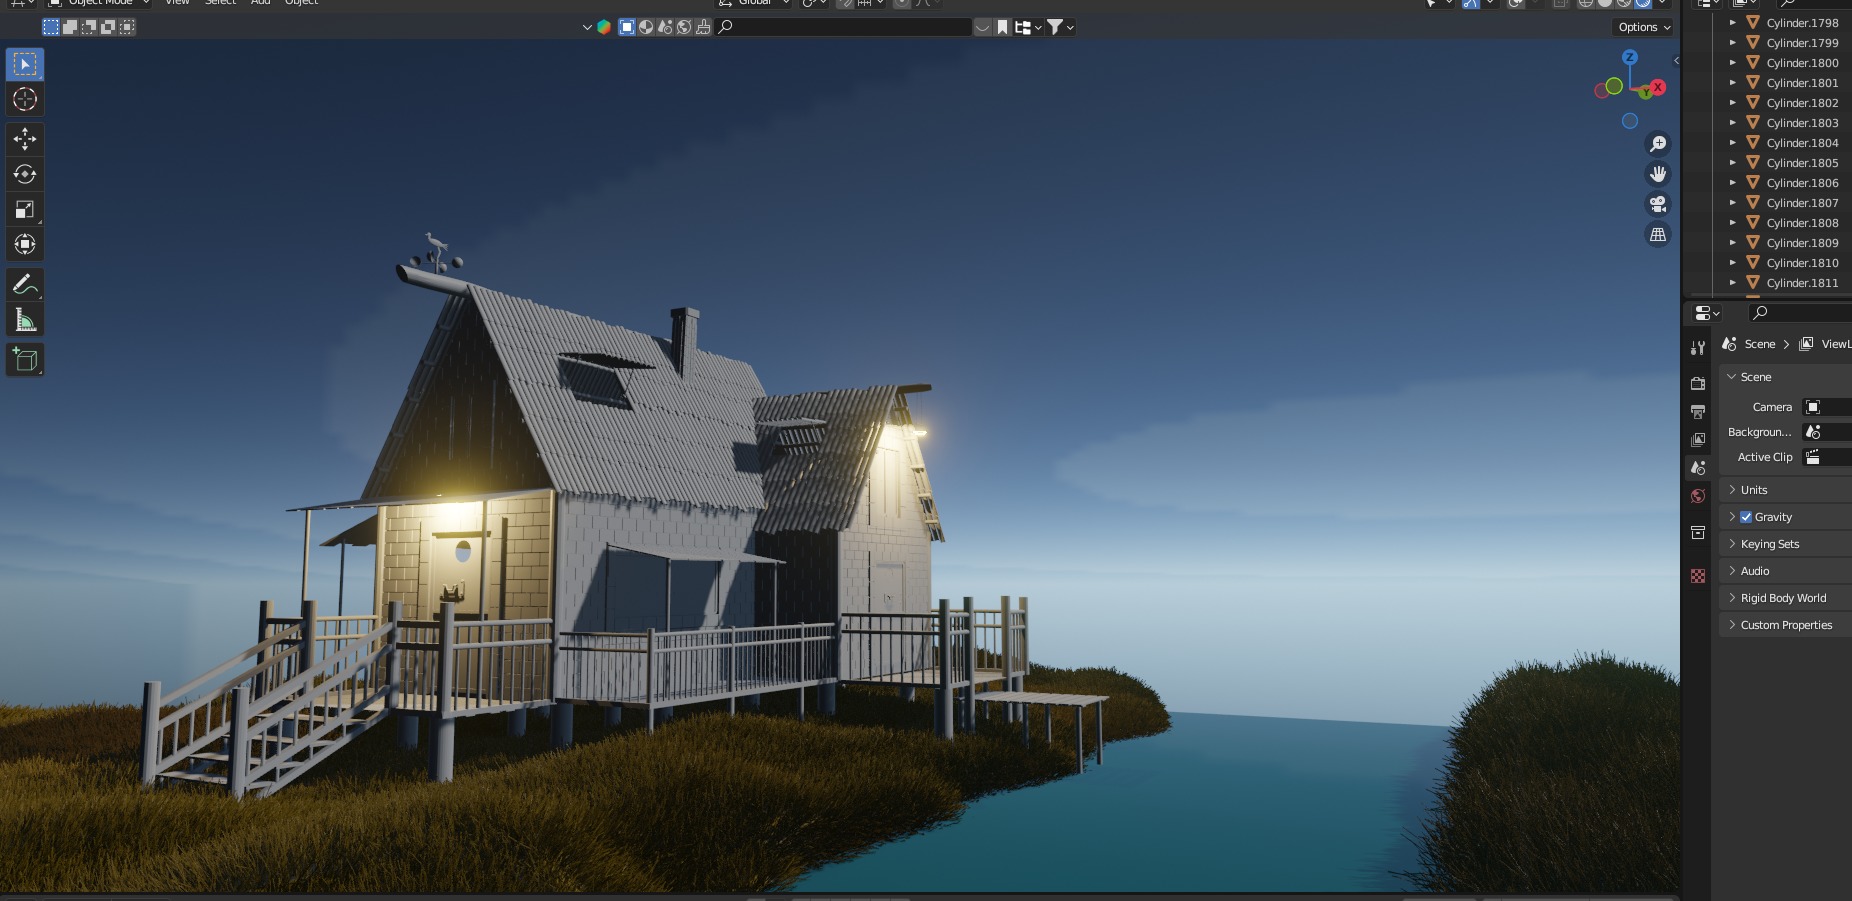Click the X axis on navigation gizmo
This screenshot has height=901, width=1852.
[x=1658, y=87]
